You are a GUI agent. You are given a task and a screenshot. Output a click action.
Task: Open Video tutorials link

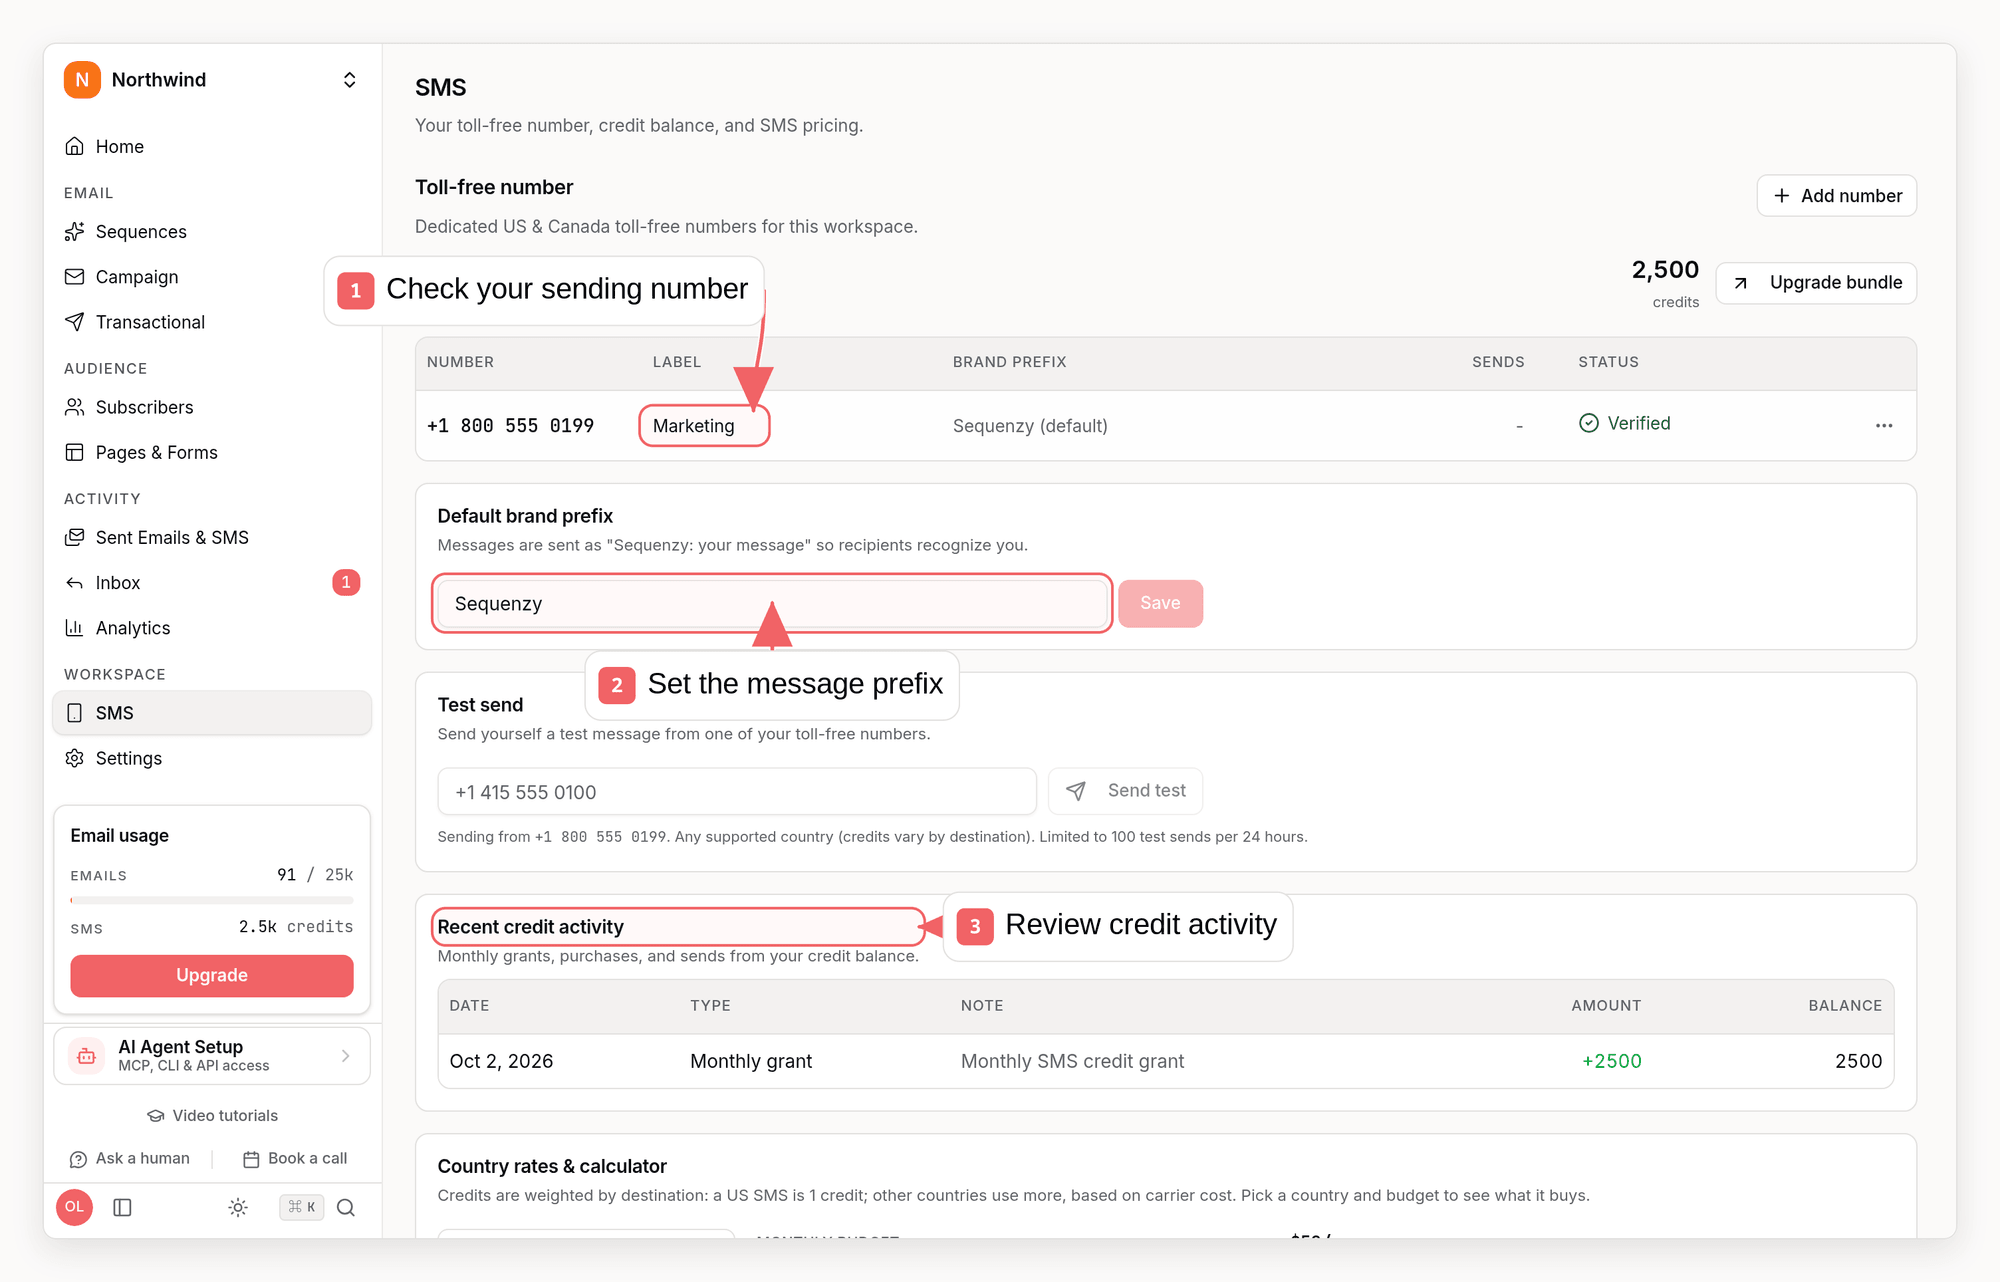pyautogui.click(x=212, y=1115)
